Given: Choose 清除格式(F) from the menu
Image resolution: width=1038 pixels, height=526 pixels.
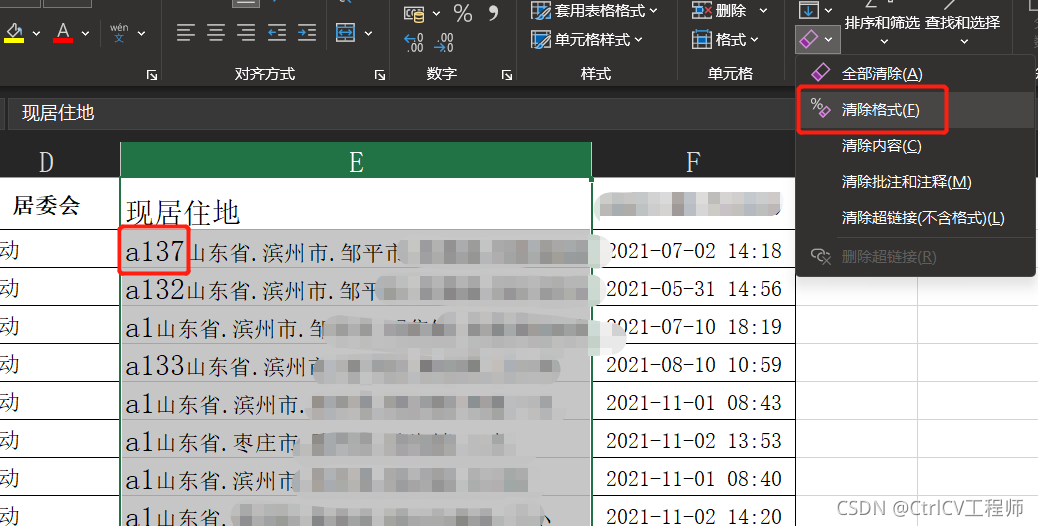Looking at the screenshot, I should (x=915, y=110).
